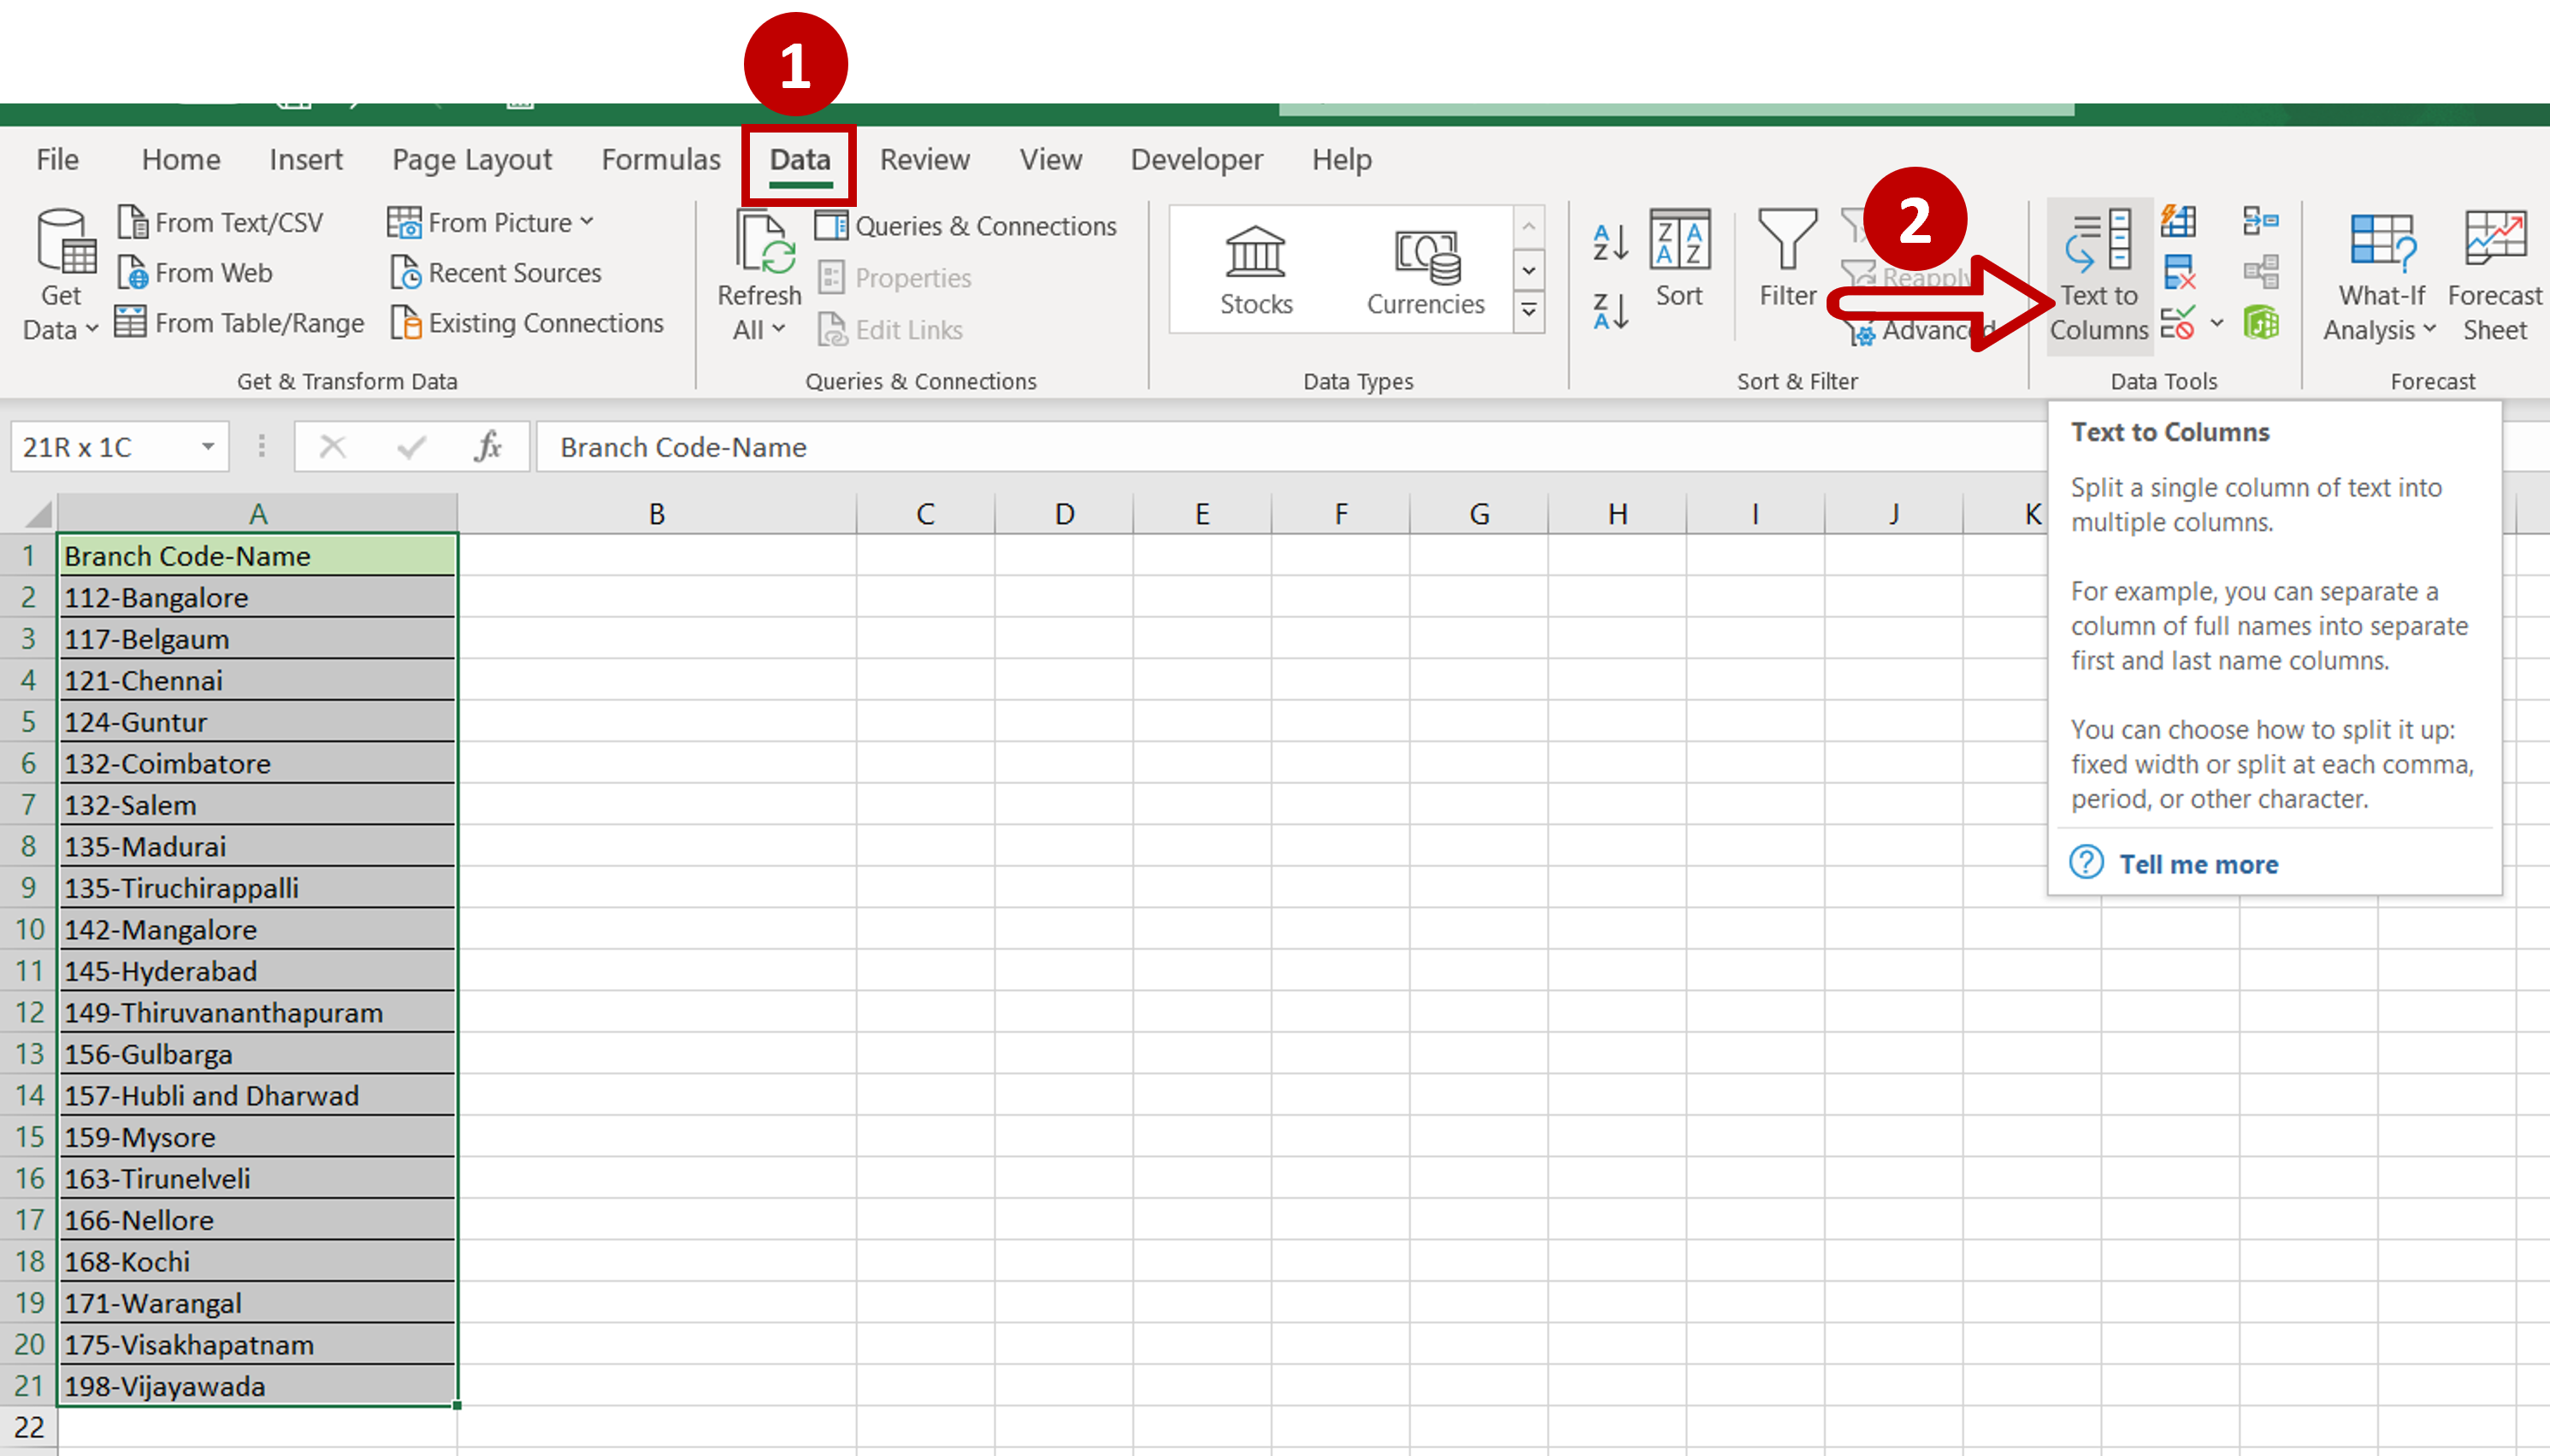Viewport: 2550px width, 1456px height.
Task: Select column F header
Action: (x=1341, y=513)
